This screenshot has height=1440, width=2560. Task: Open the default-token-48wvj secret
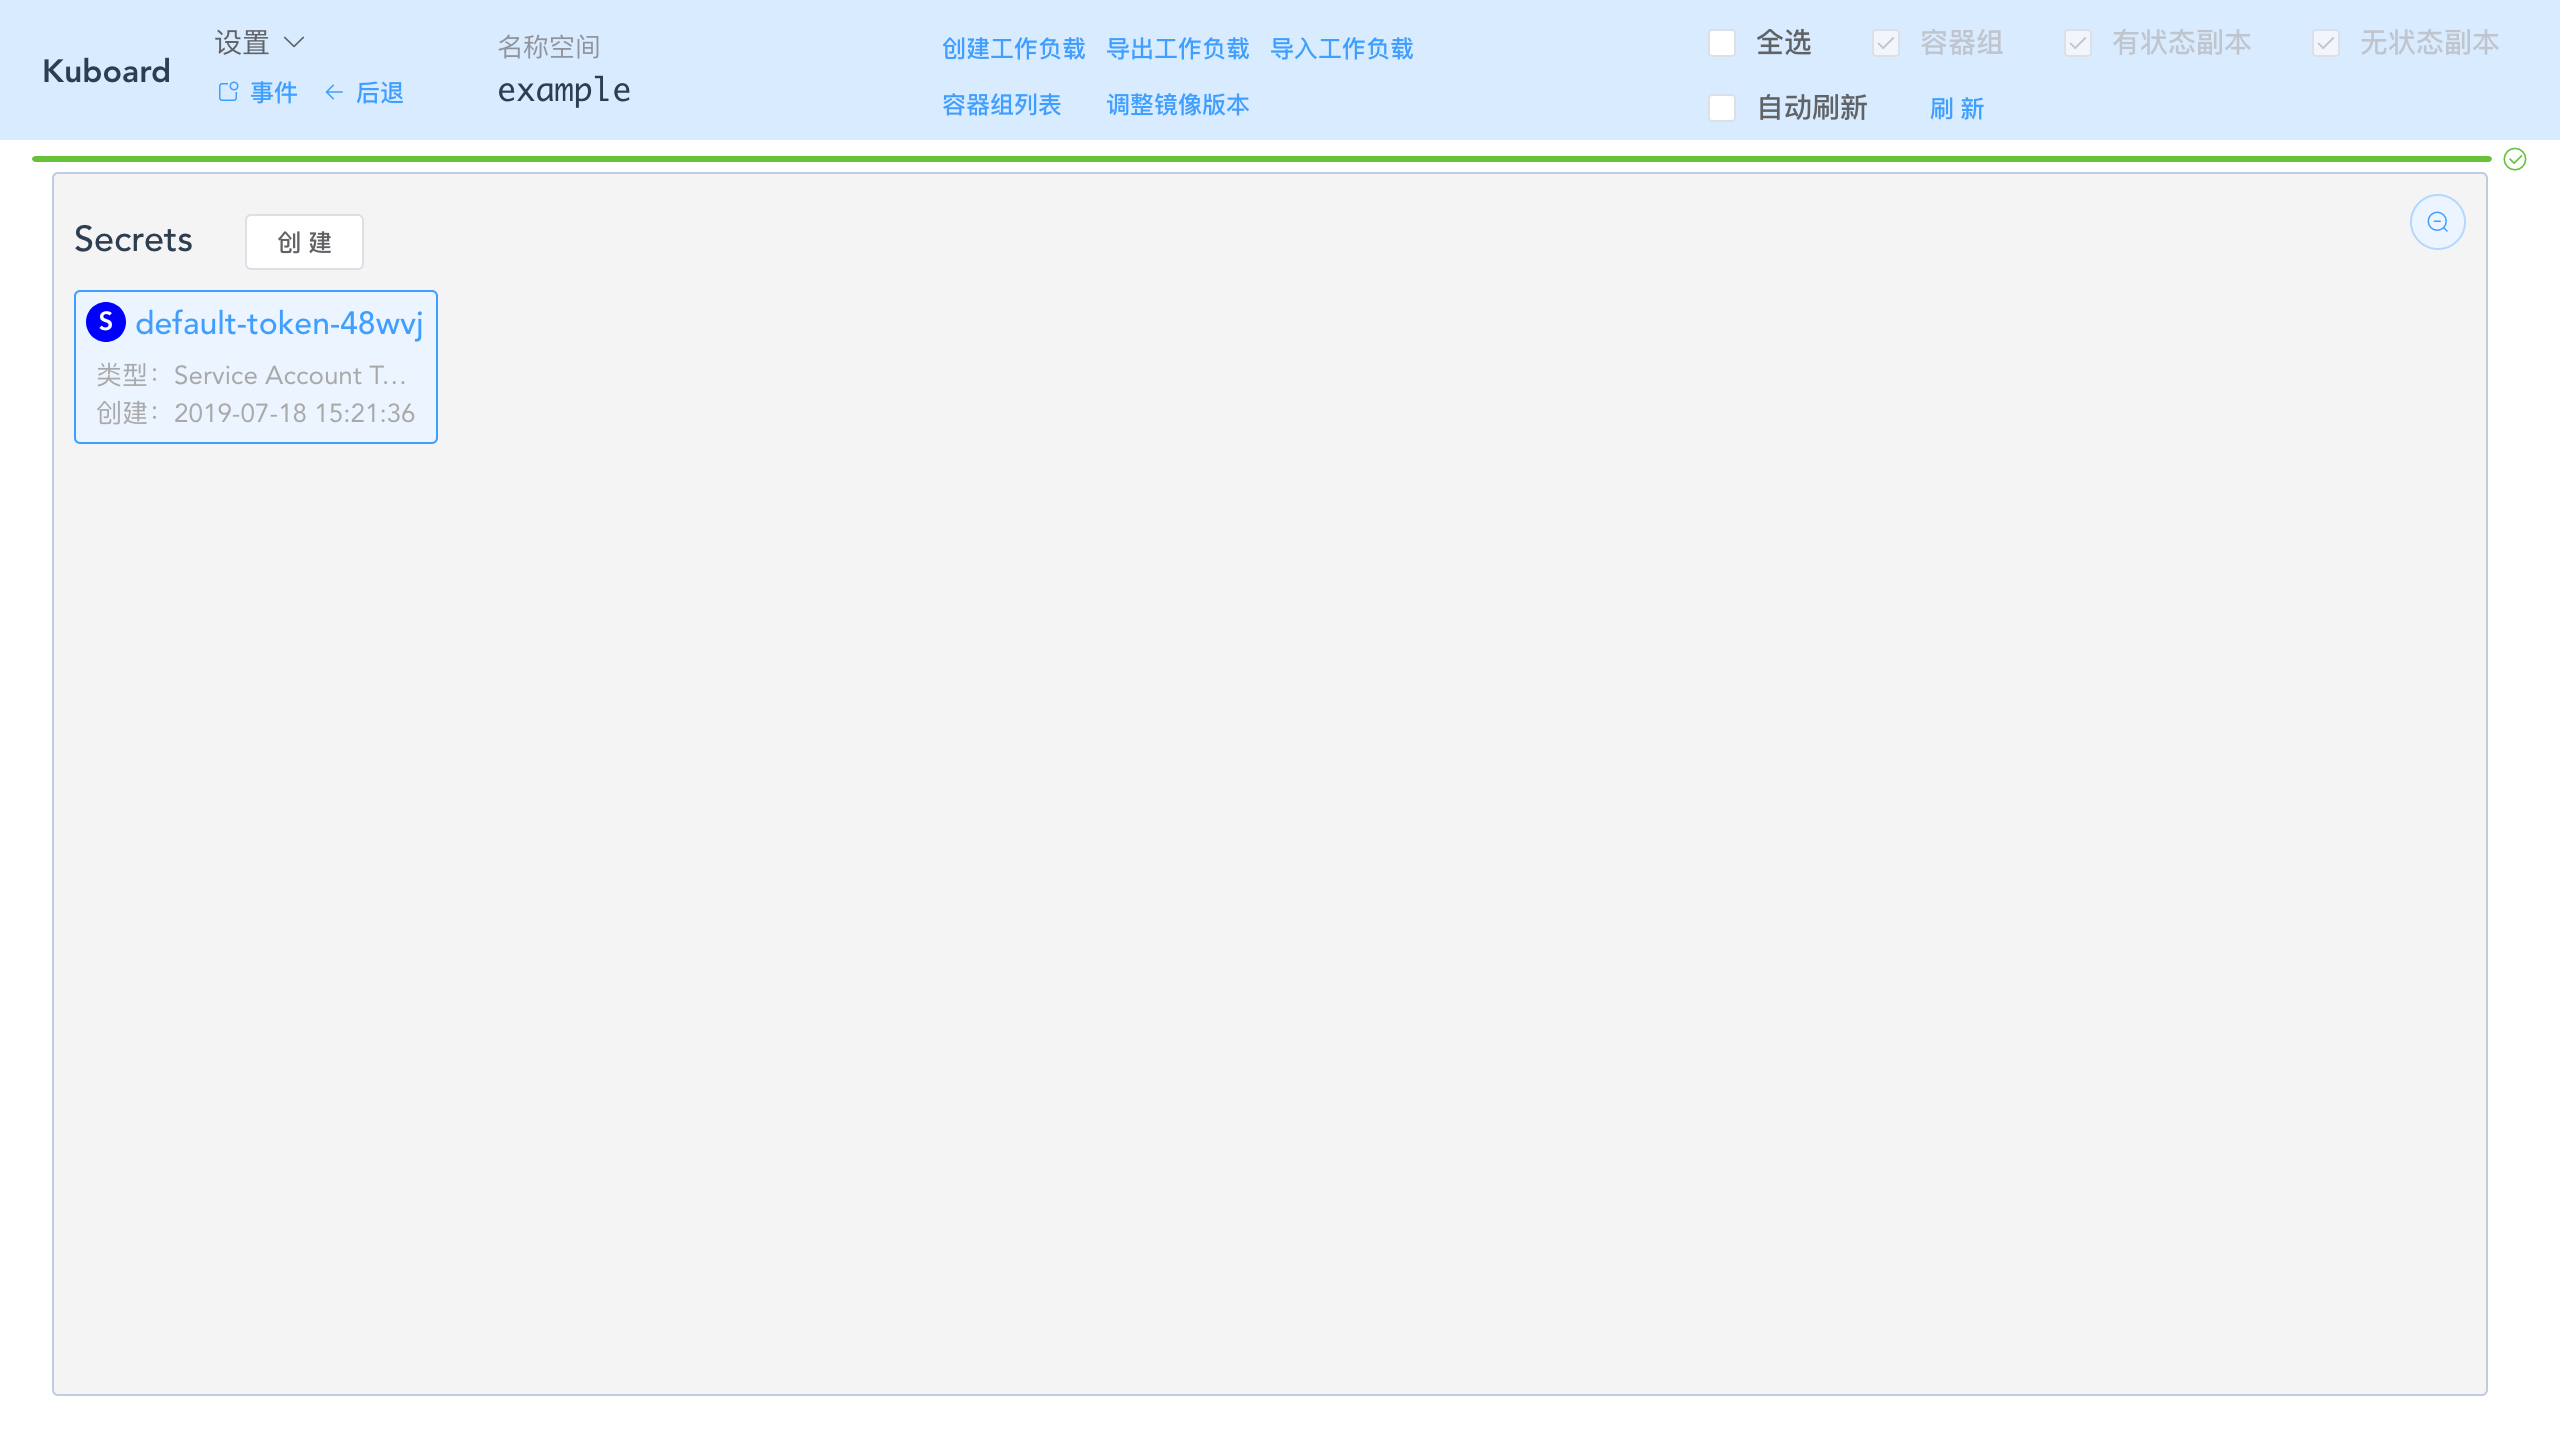point(279,321)
